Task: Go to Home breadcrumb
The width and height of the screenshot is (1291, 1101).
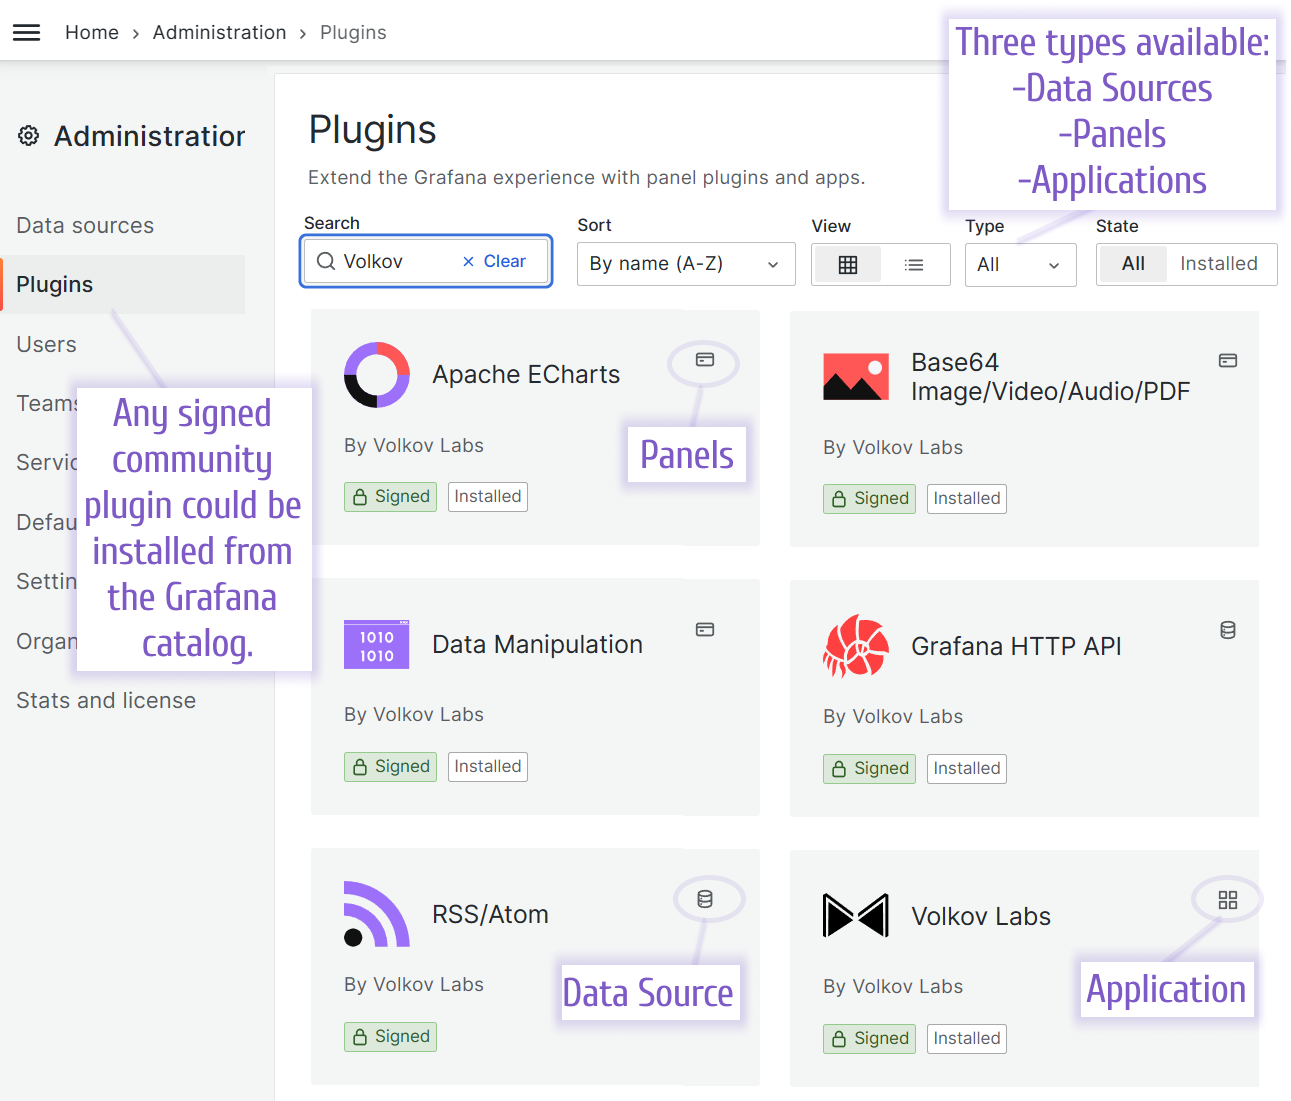Action: [92, 33]
